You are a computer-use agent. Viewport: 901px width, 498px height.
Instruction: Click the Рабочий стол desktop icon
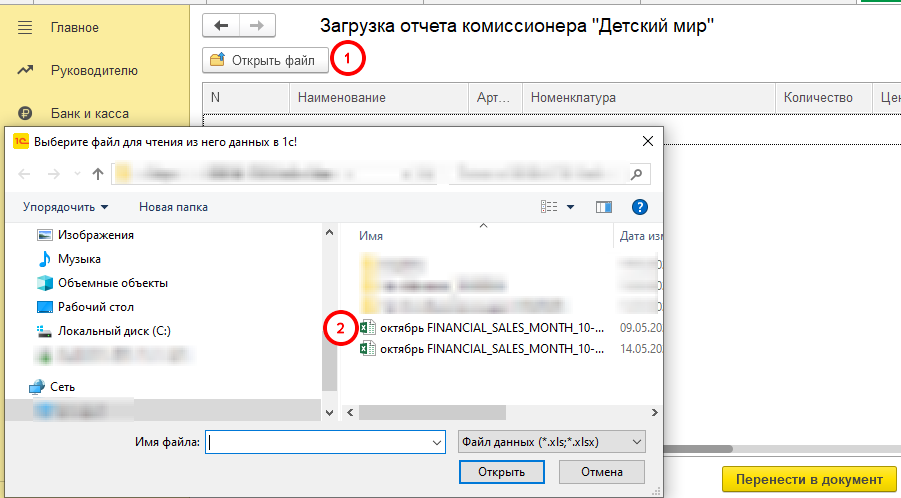coord(44,307)
